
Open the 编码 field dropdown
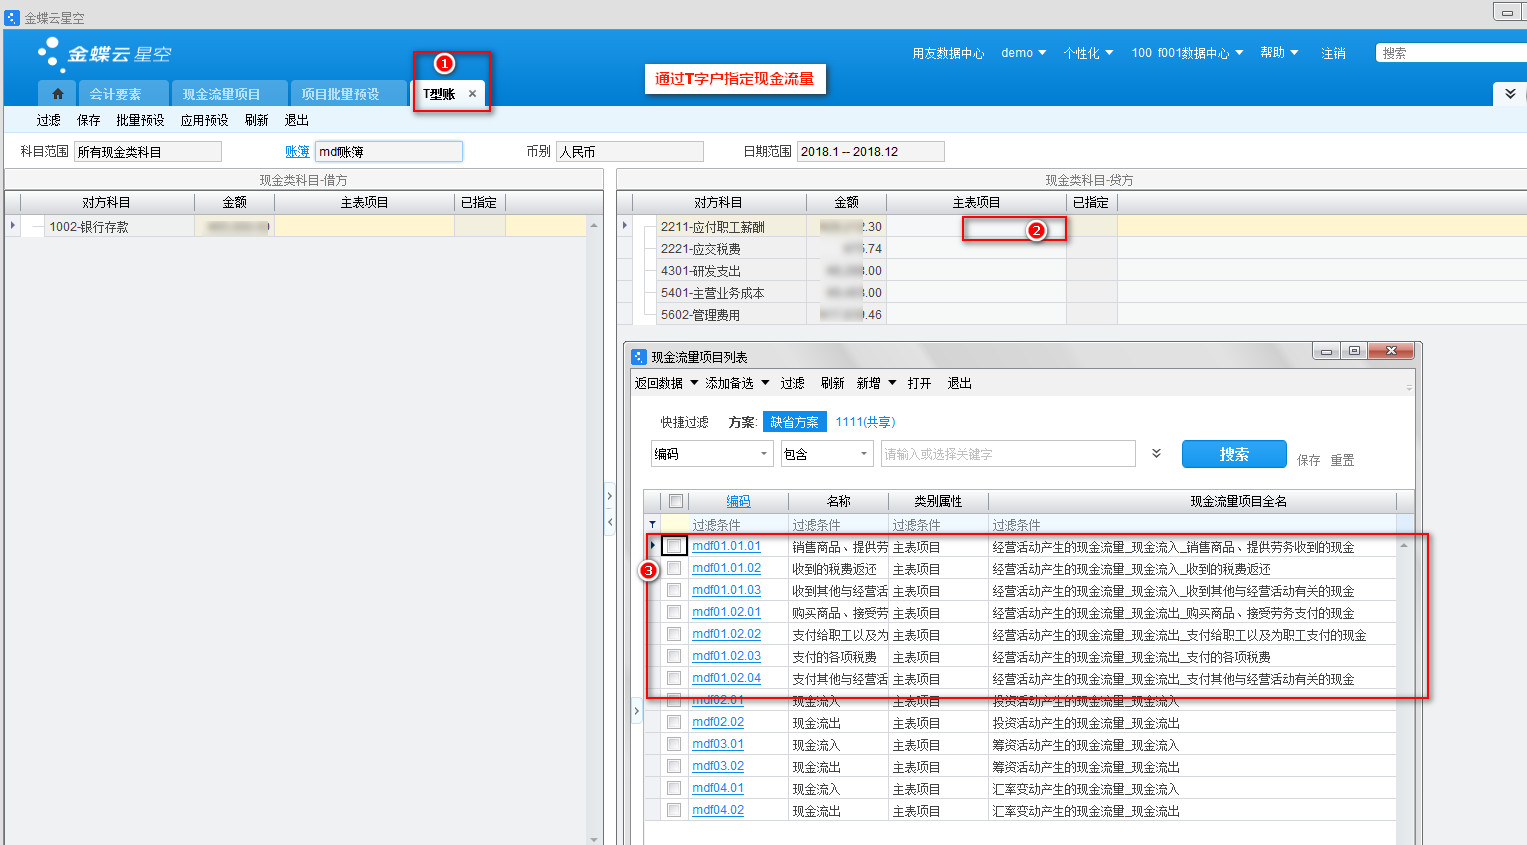(x=763, y=454)
